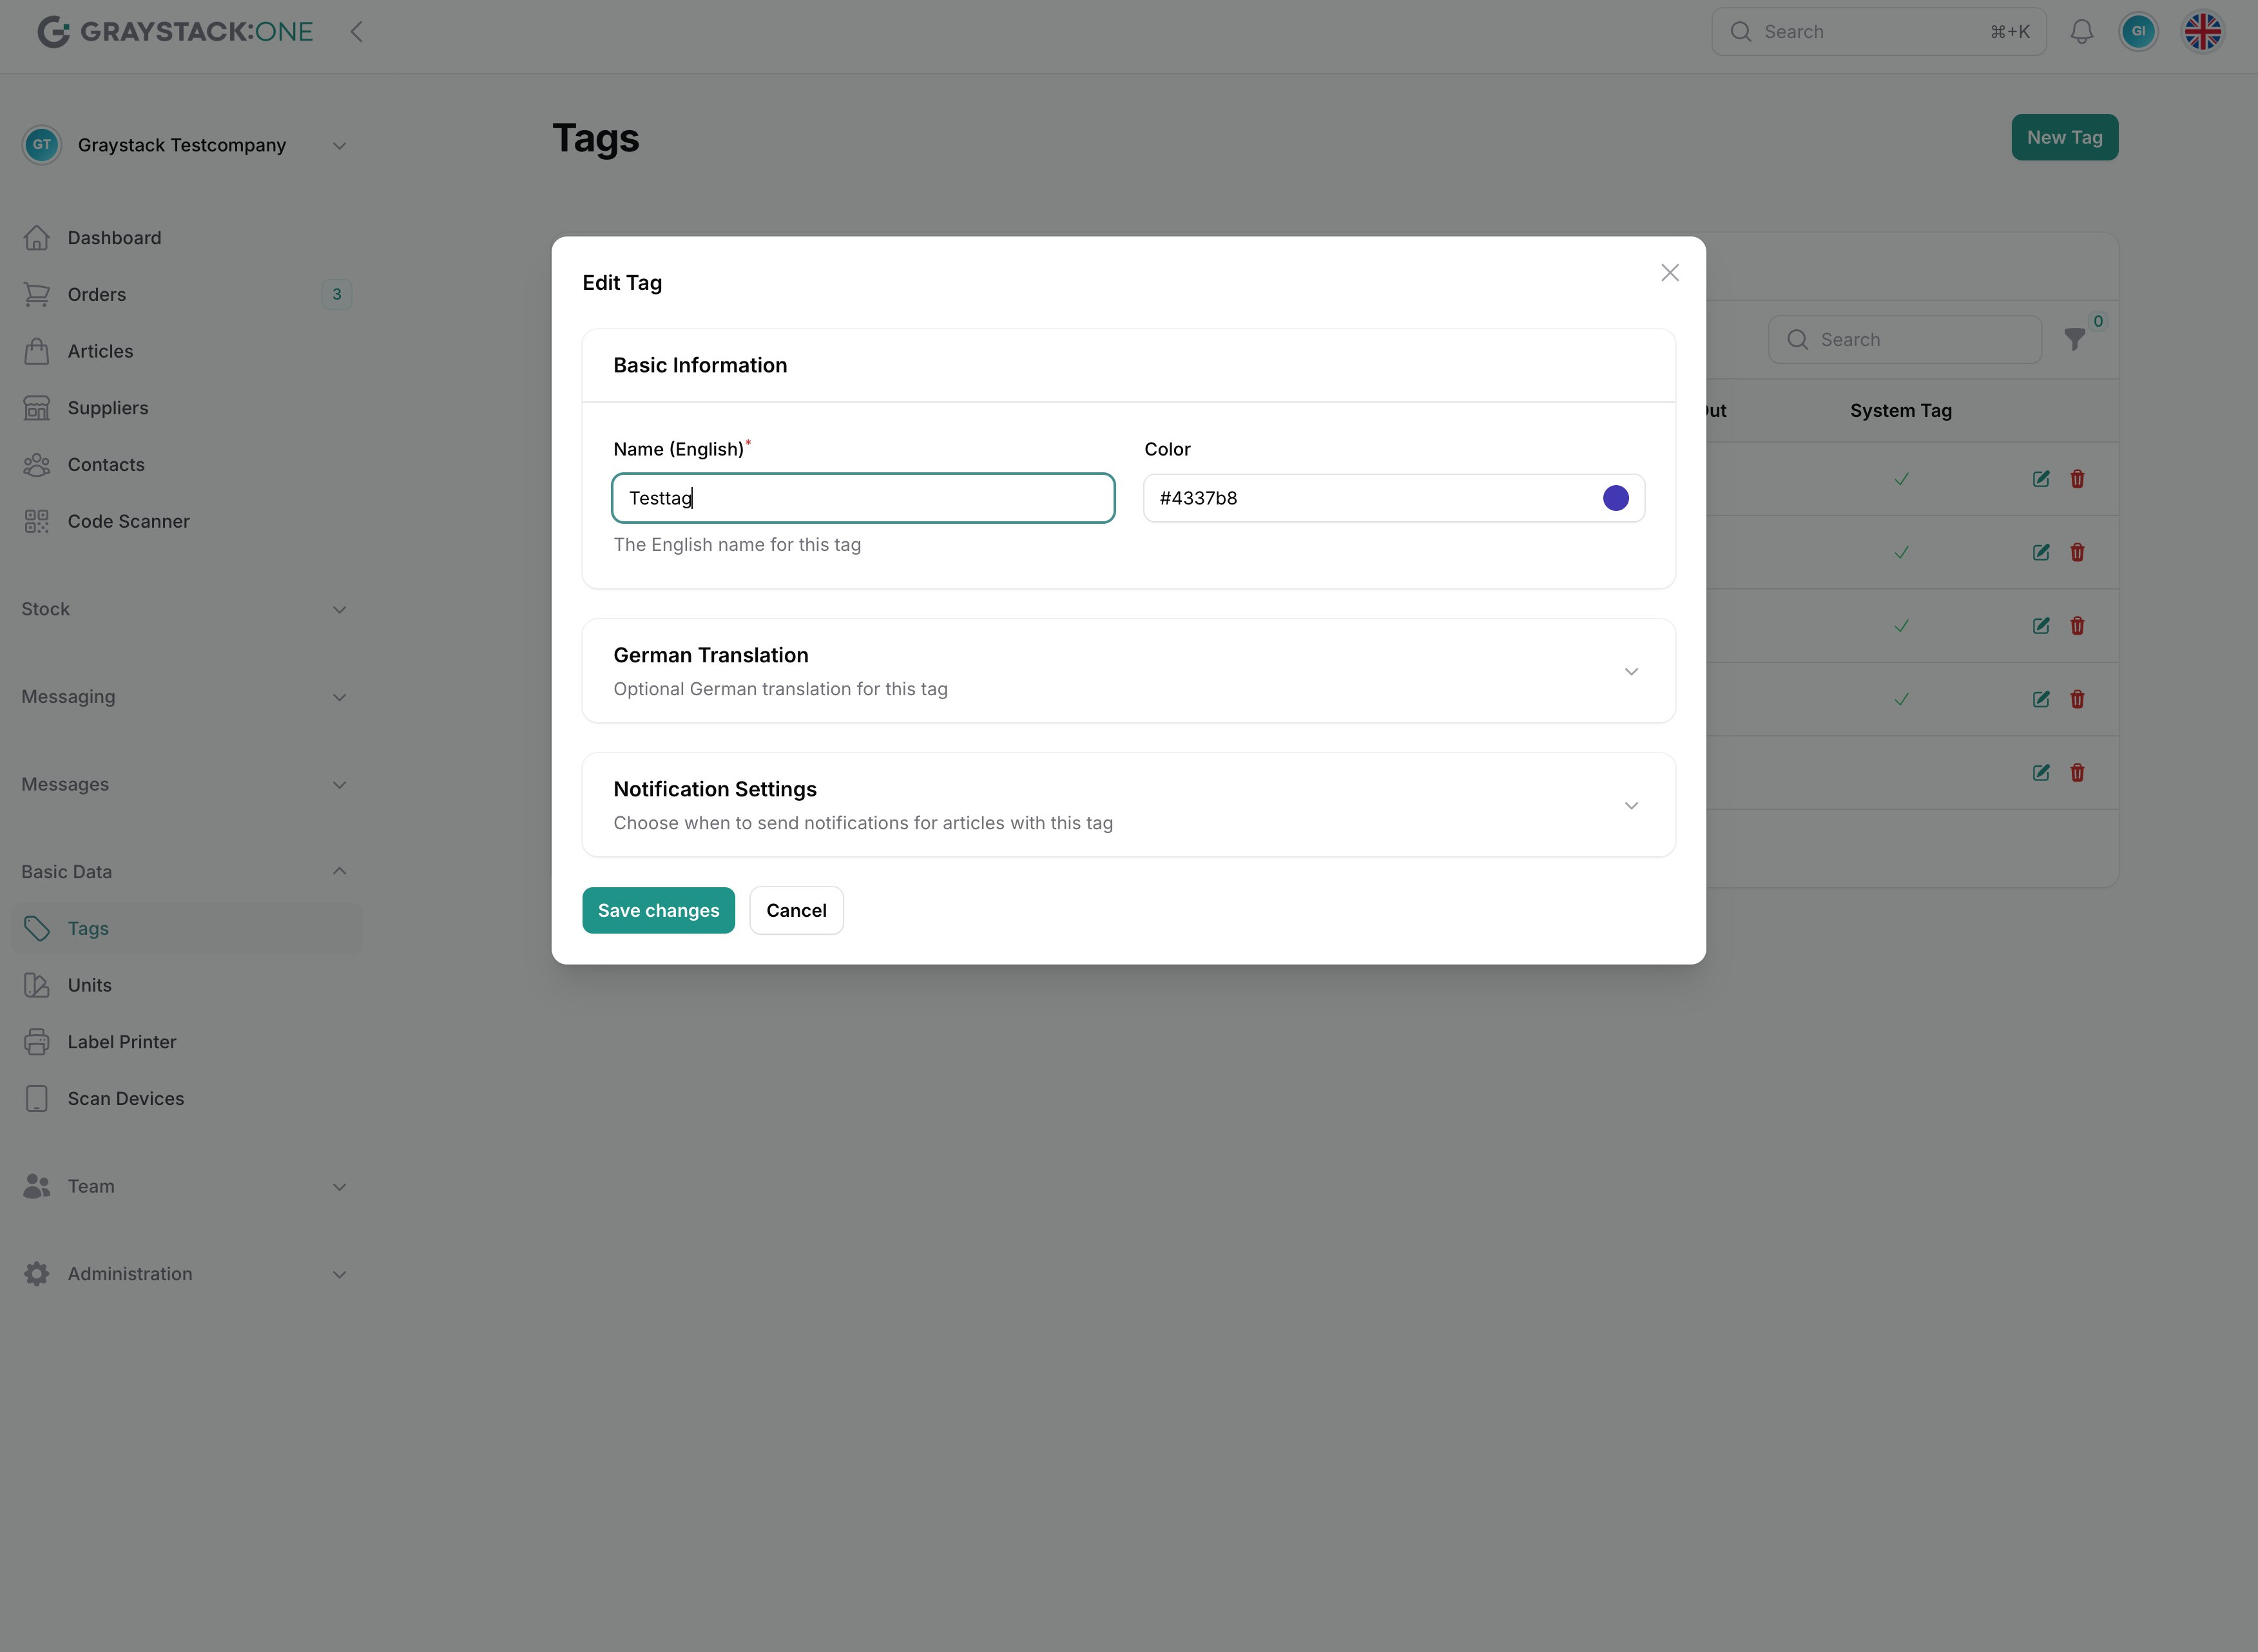Open the language flag selector
The image size is (2258, 1652).
[x=2202, y=32]
